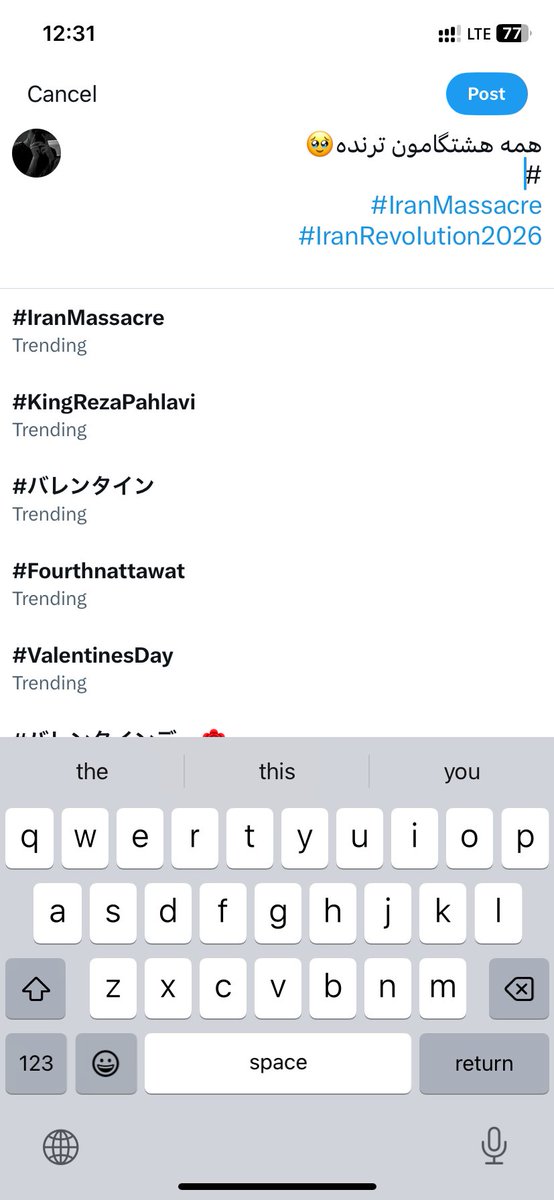Tap the backspace delete key
The height and width of the screenshot is (1200, 554).
pyautogui.click(x=518, y=989)
